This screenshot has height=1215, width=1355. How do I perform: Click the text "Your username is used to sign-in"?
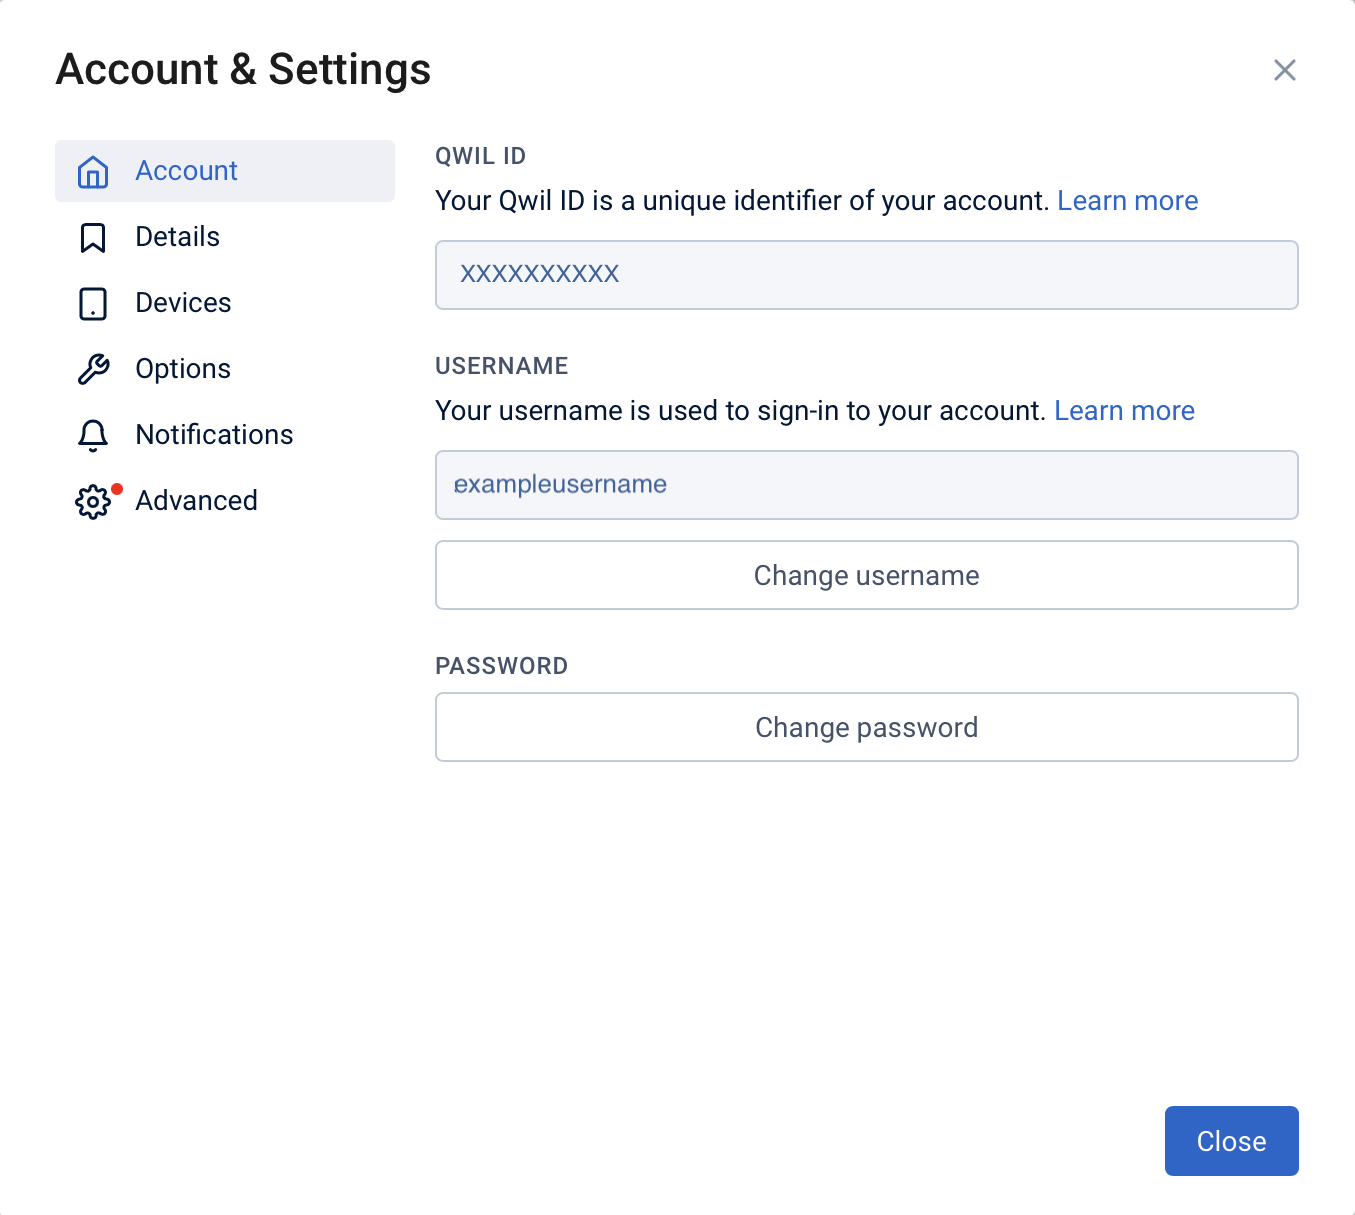click(x=637, y=411)
